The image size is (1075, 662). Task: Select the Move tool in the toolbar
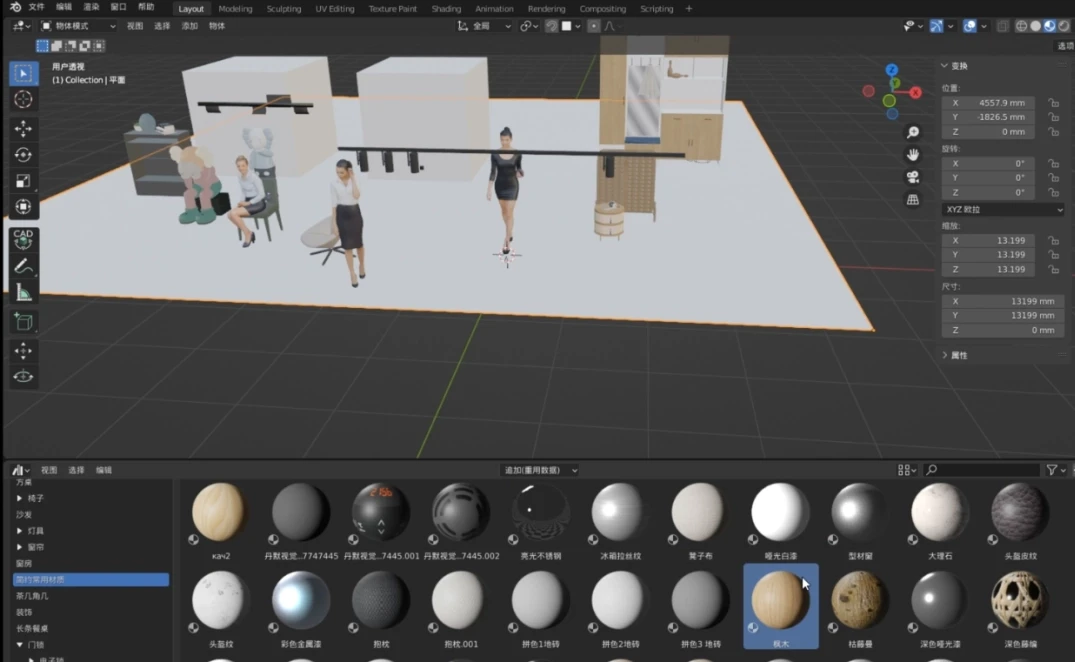click(24, 128)
